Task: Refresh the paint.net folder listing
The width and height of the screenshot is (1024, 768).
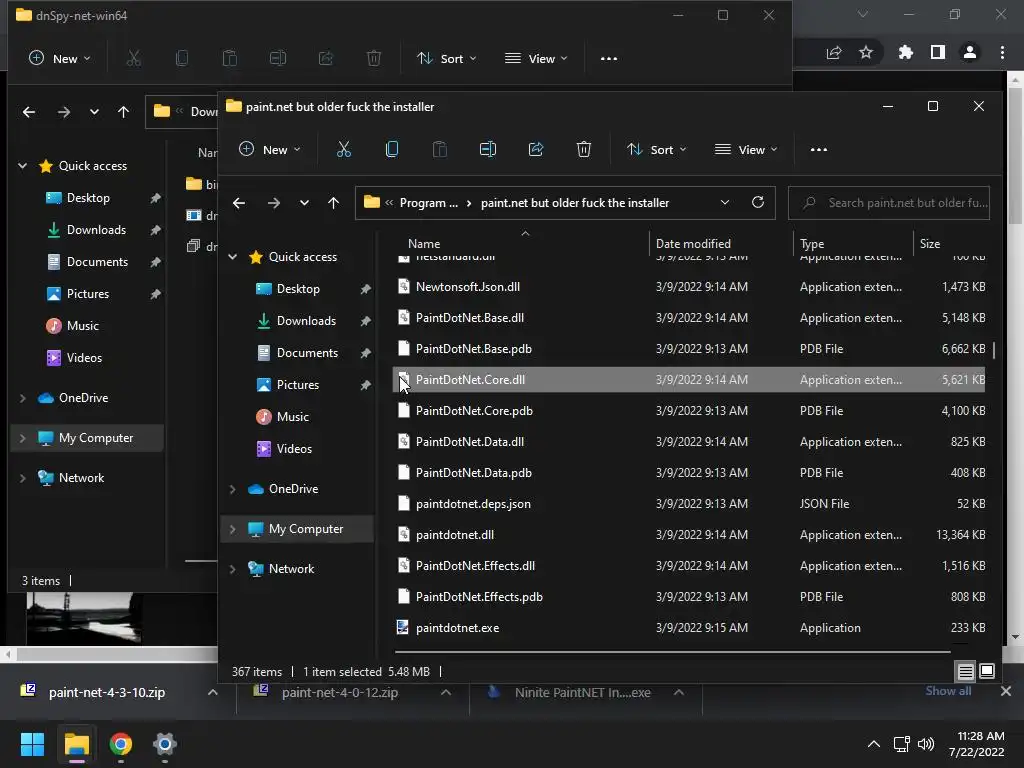Action: (x=758, y=202)
